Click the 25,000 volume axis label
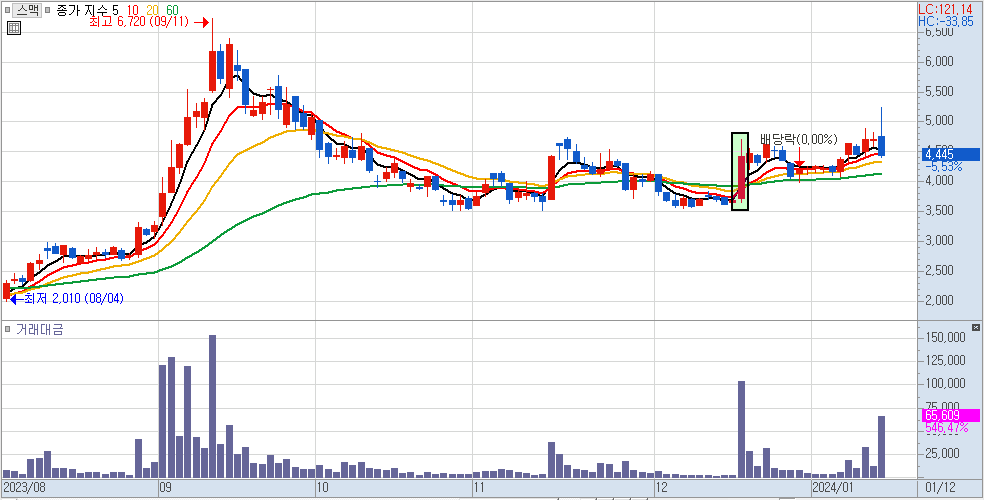The width and height of the screenshot is (984, 500). [942, 454]
